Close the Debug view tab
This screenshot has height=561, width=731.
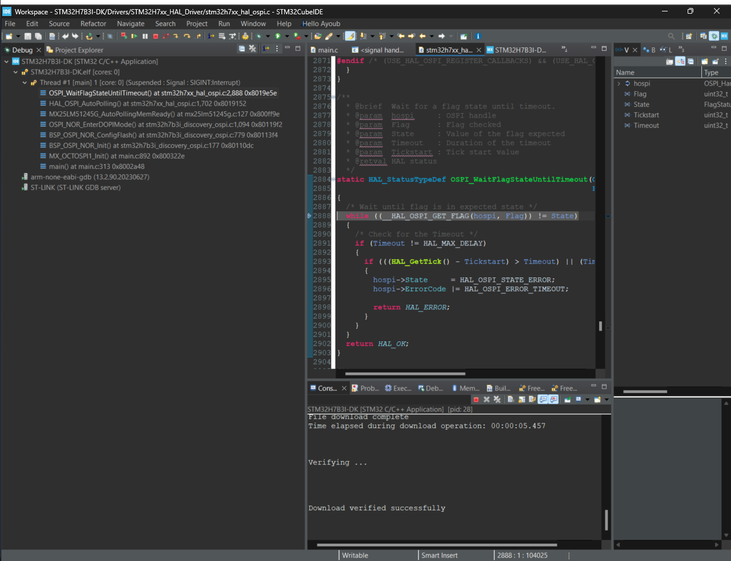[39, 50]
